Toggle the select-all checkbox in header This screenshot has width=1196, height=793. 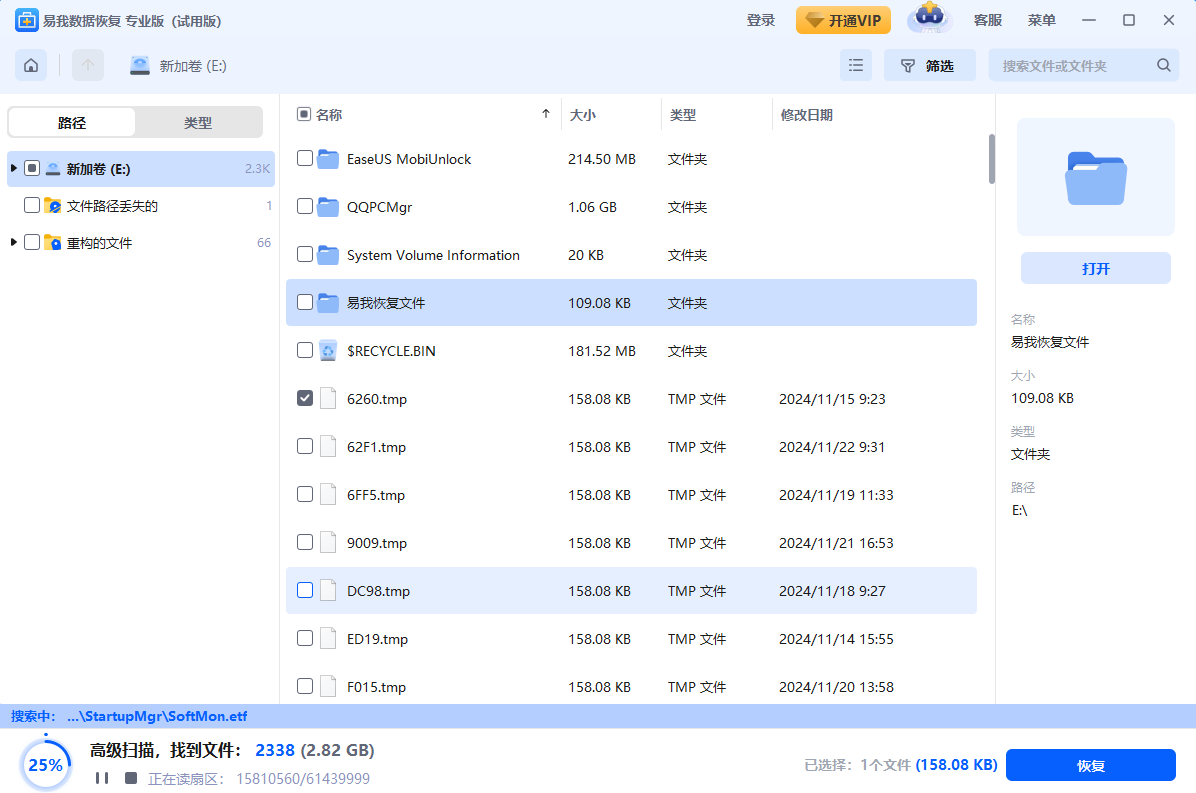(304, 114)
